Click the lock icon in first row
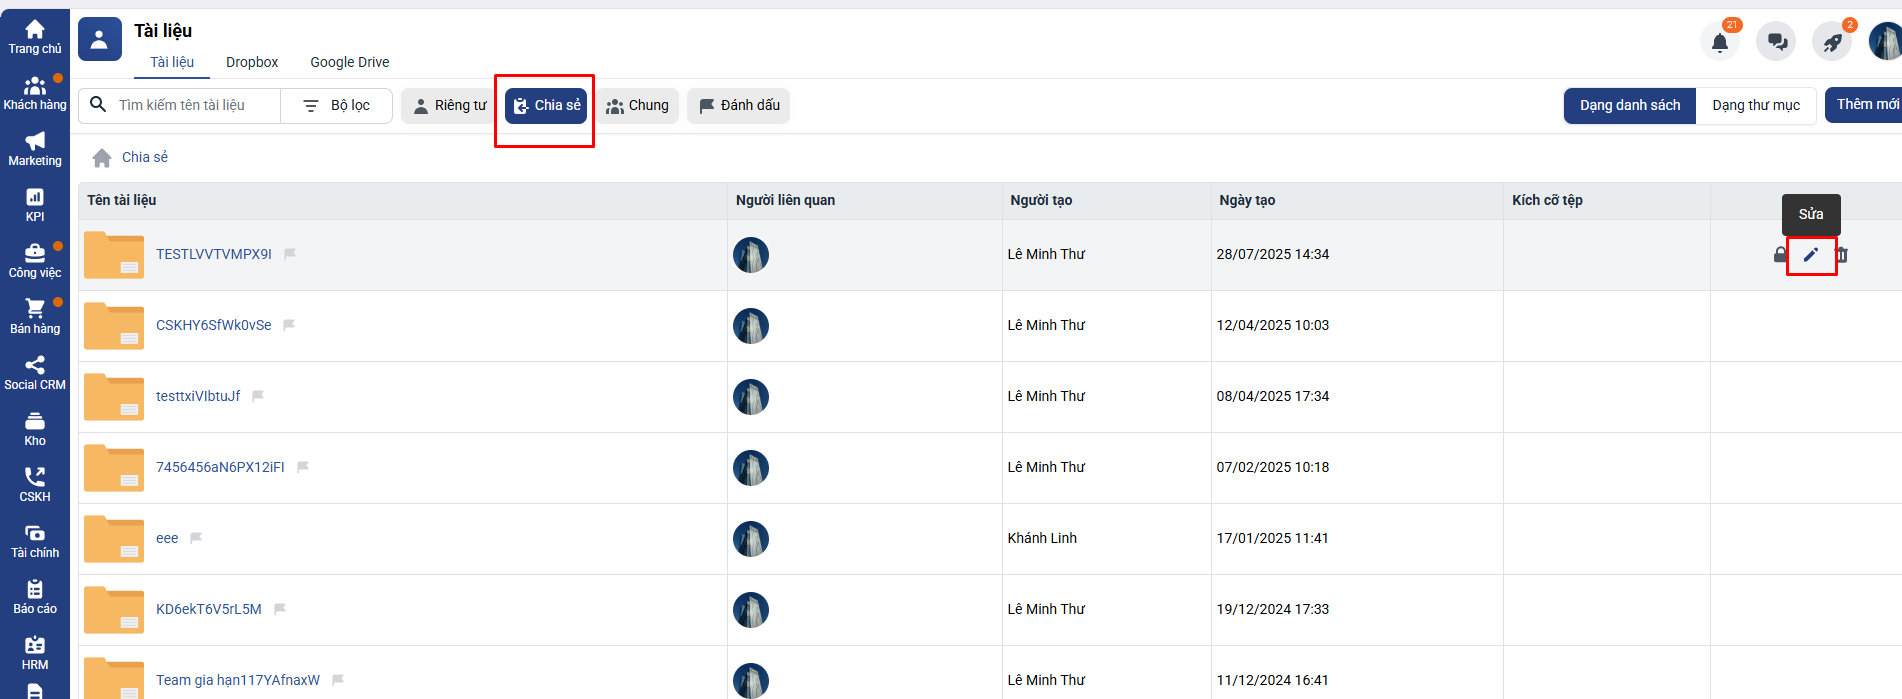Screen dimensions: 1902x699 pyautogui.click(x=1779, y=255)
